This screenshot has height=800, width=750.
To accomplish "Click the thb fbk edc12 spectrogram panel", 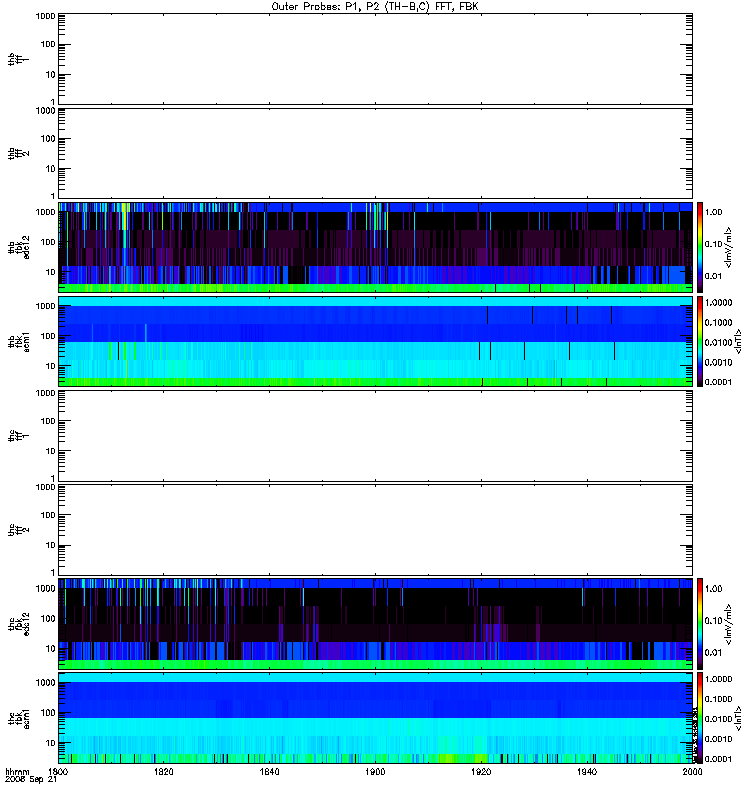I will tap(375, 247).
